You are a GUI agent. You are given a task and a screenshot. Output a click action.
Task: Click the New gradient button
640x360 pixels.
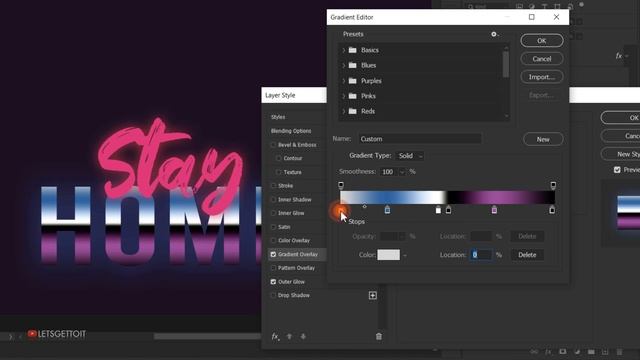coord(543,139)
